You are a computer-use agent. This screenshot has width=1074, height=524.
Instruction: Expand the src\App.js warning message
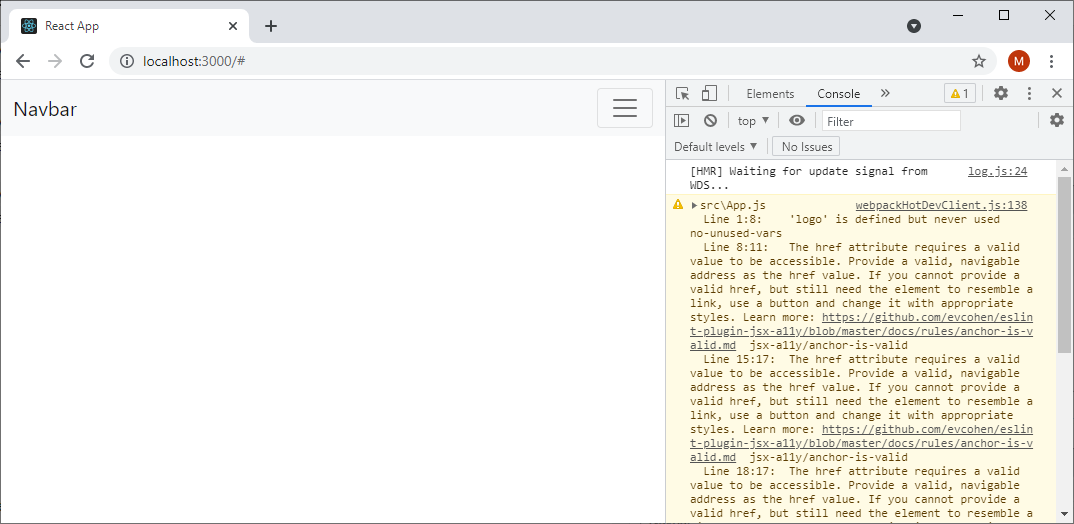695,205
